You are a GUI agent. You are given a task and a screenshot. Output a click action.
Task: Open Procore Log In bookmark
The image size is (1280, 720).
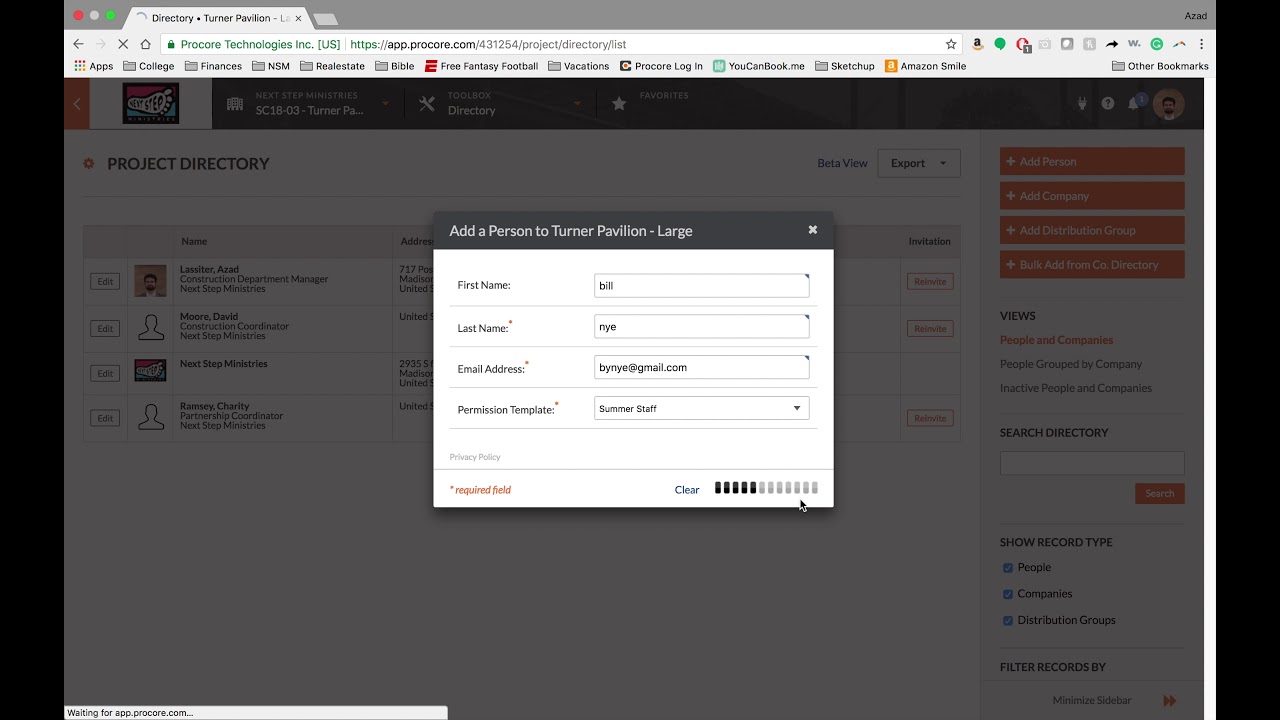tap(661, 66)
